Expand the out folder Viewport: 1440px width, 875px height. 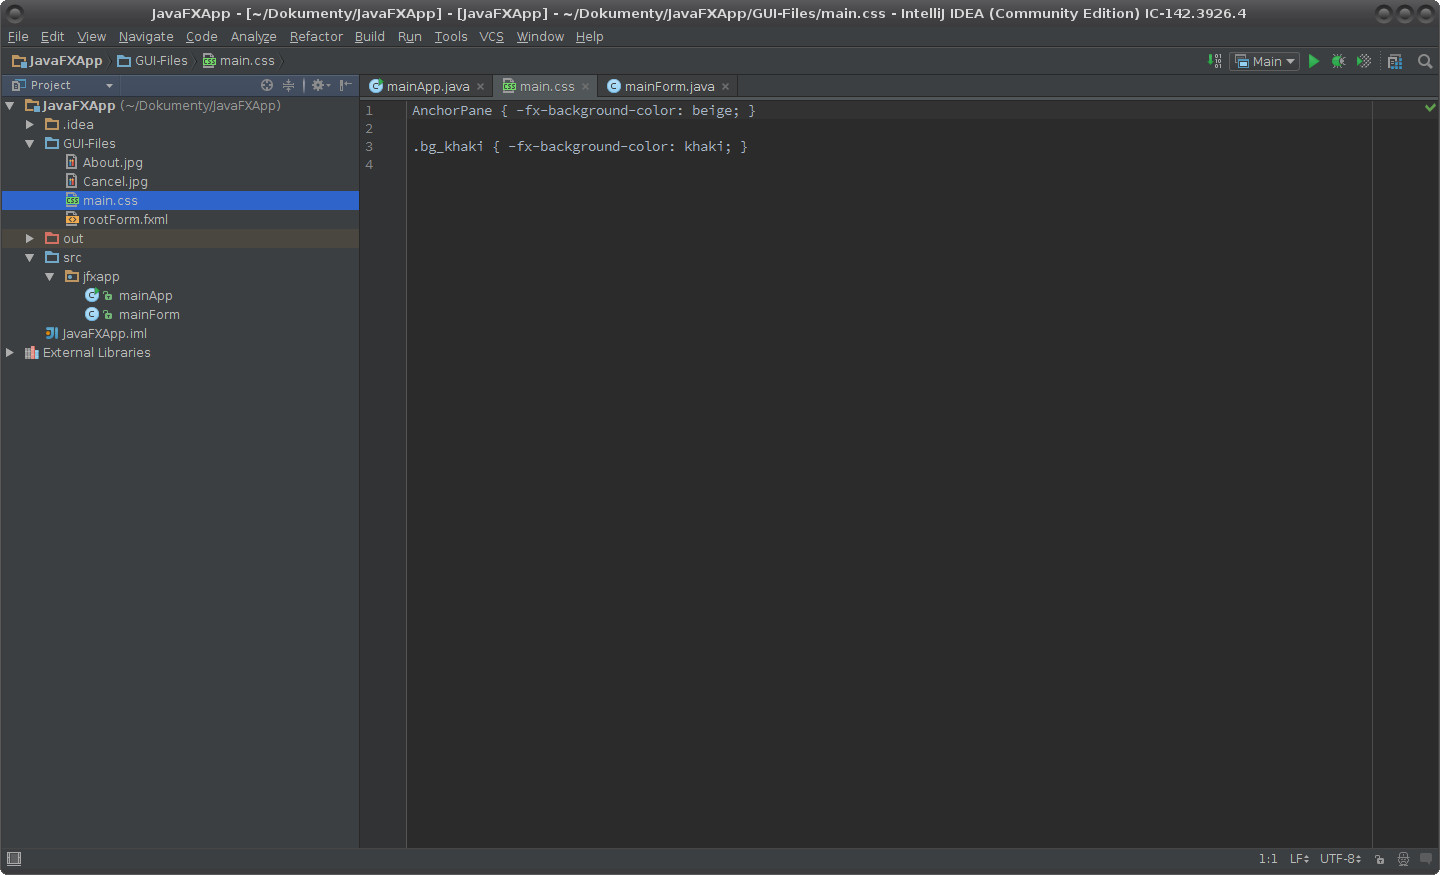(x=30, y=238)
